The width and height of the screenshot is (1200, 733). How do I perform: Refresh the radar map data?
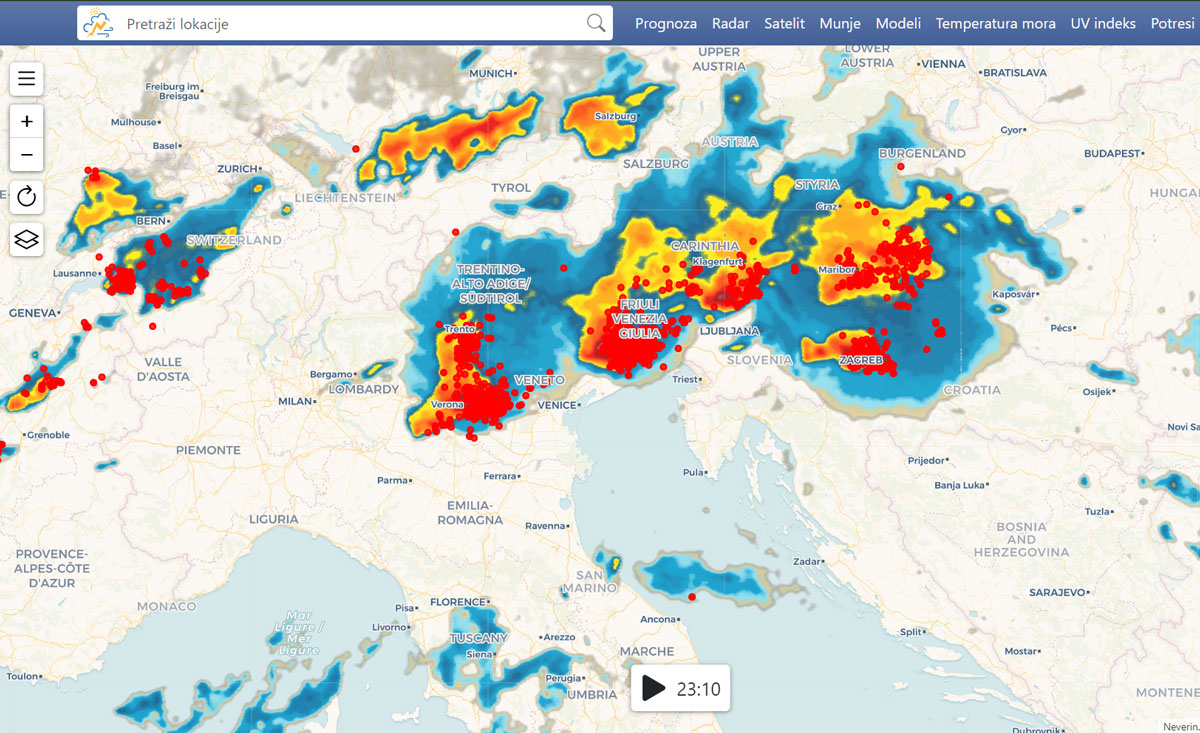click(x=27, y=197)
